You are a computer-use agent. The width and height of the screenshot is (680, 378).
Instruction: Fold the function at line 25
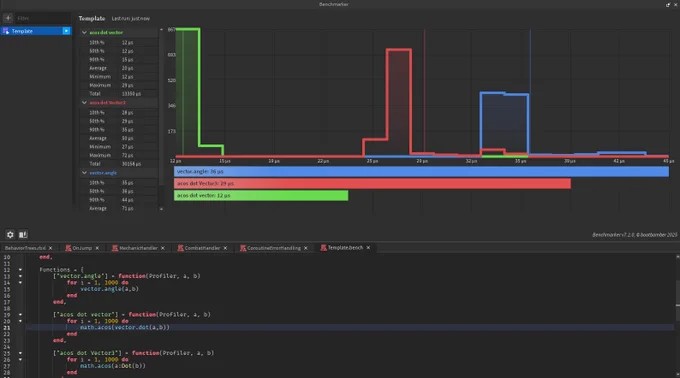pos(20,353)
